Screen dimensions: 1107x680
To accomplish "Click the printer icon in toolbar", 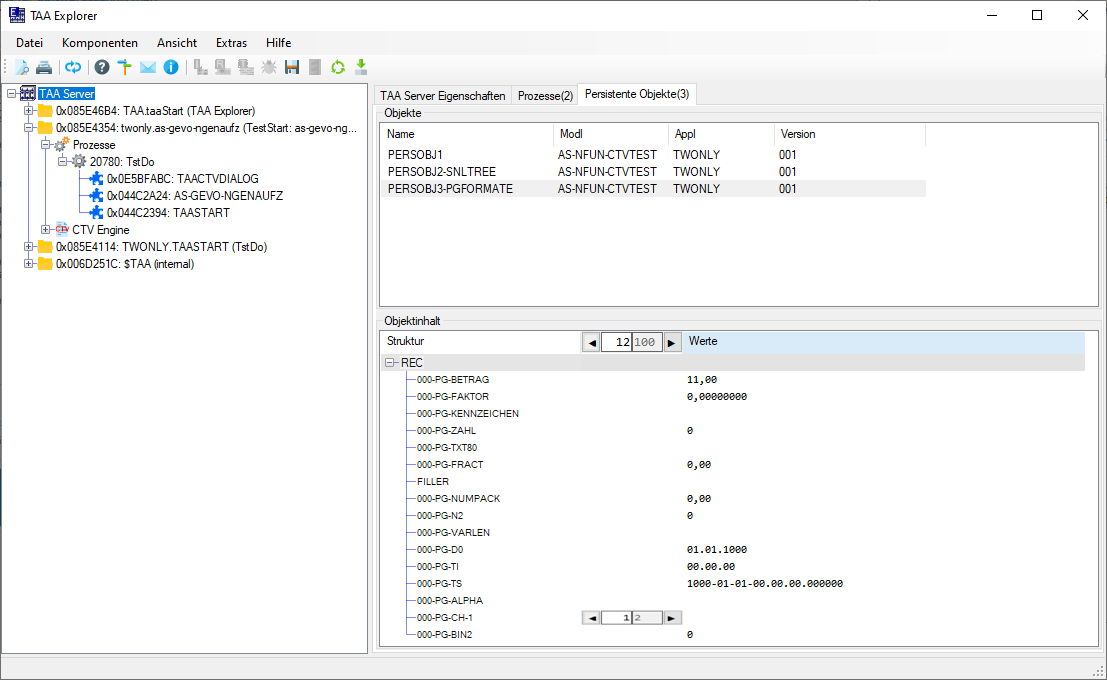I will 44,67.
